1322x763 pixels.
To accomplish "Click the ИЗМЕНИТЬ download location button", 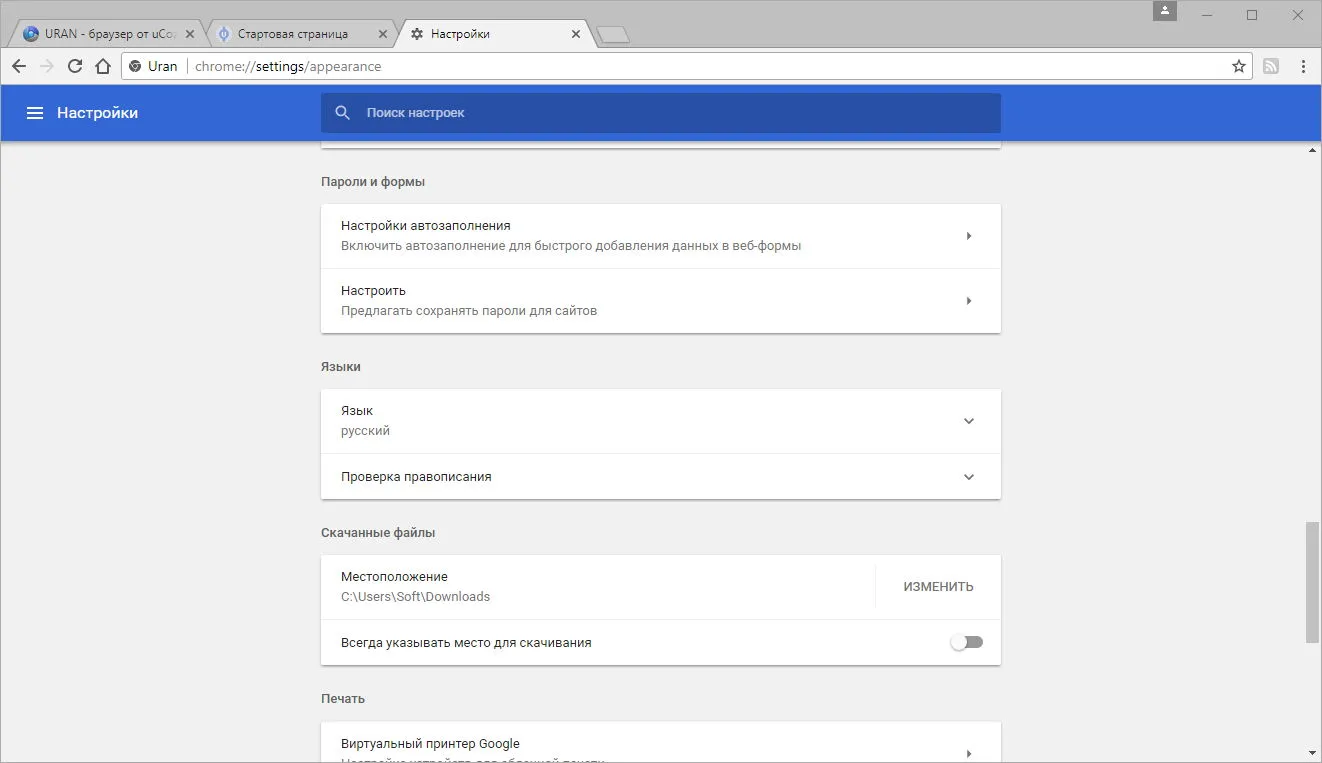I will point(938,587).
